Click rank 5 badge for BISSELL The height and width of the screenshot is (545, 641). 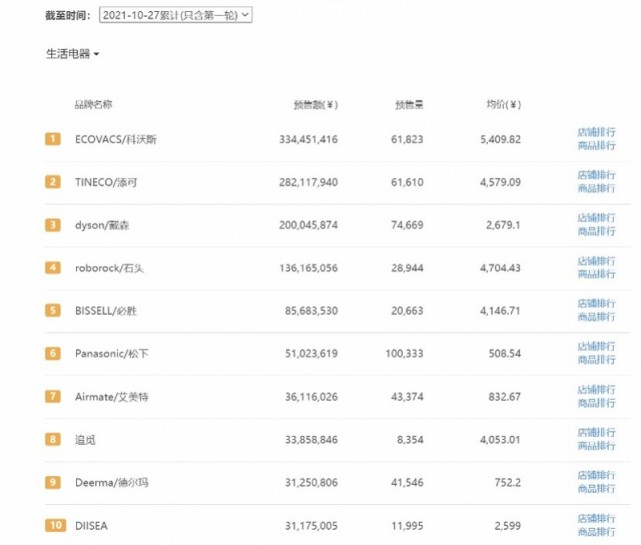coord(53,310)
